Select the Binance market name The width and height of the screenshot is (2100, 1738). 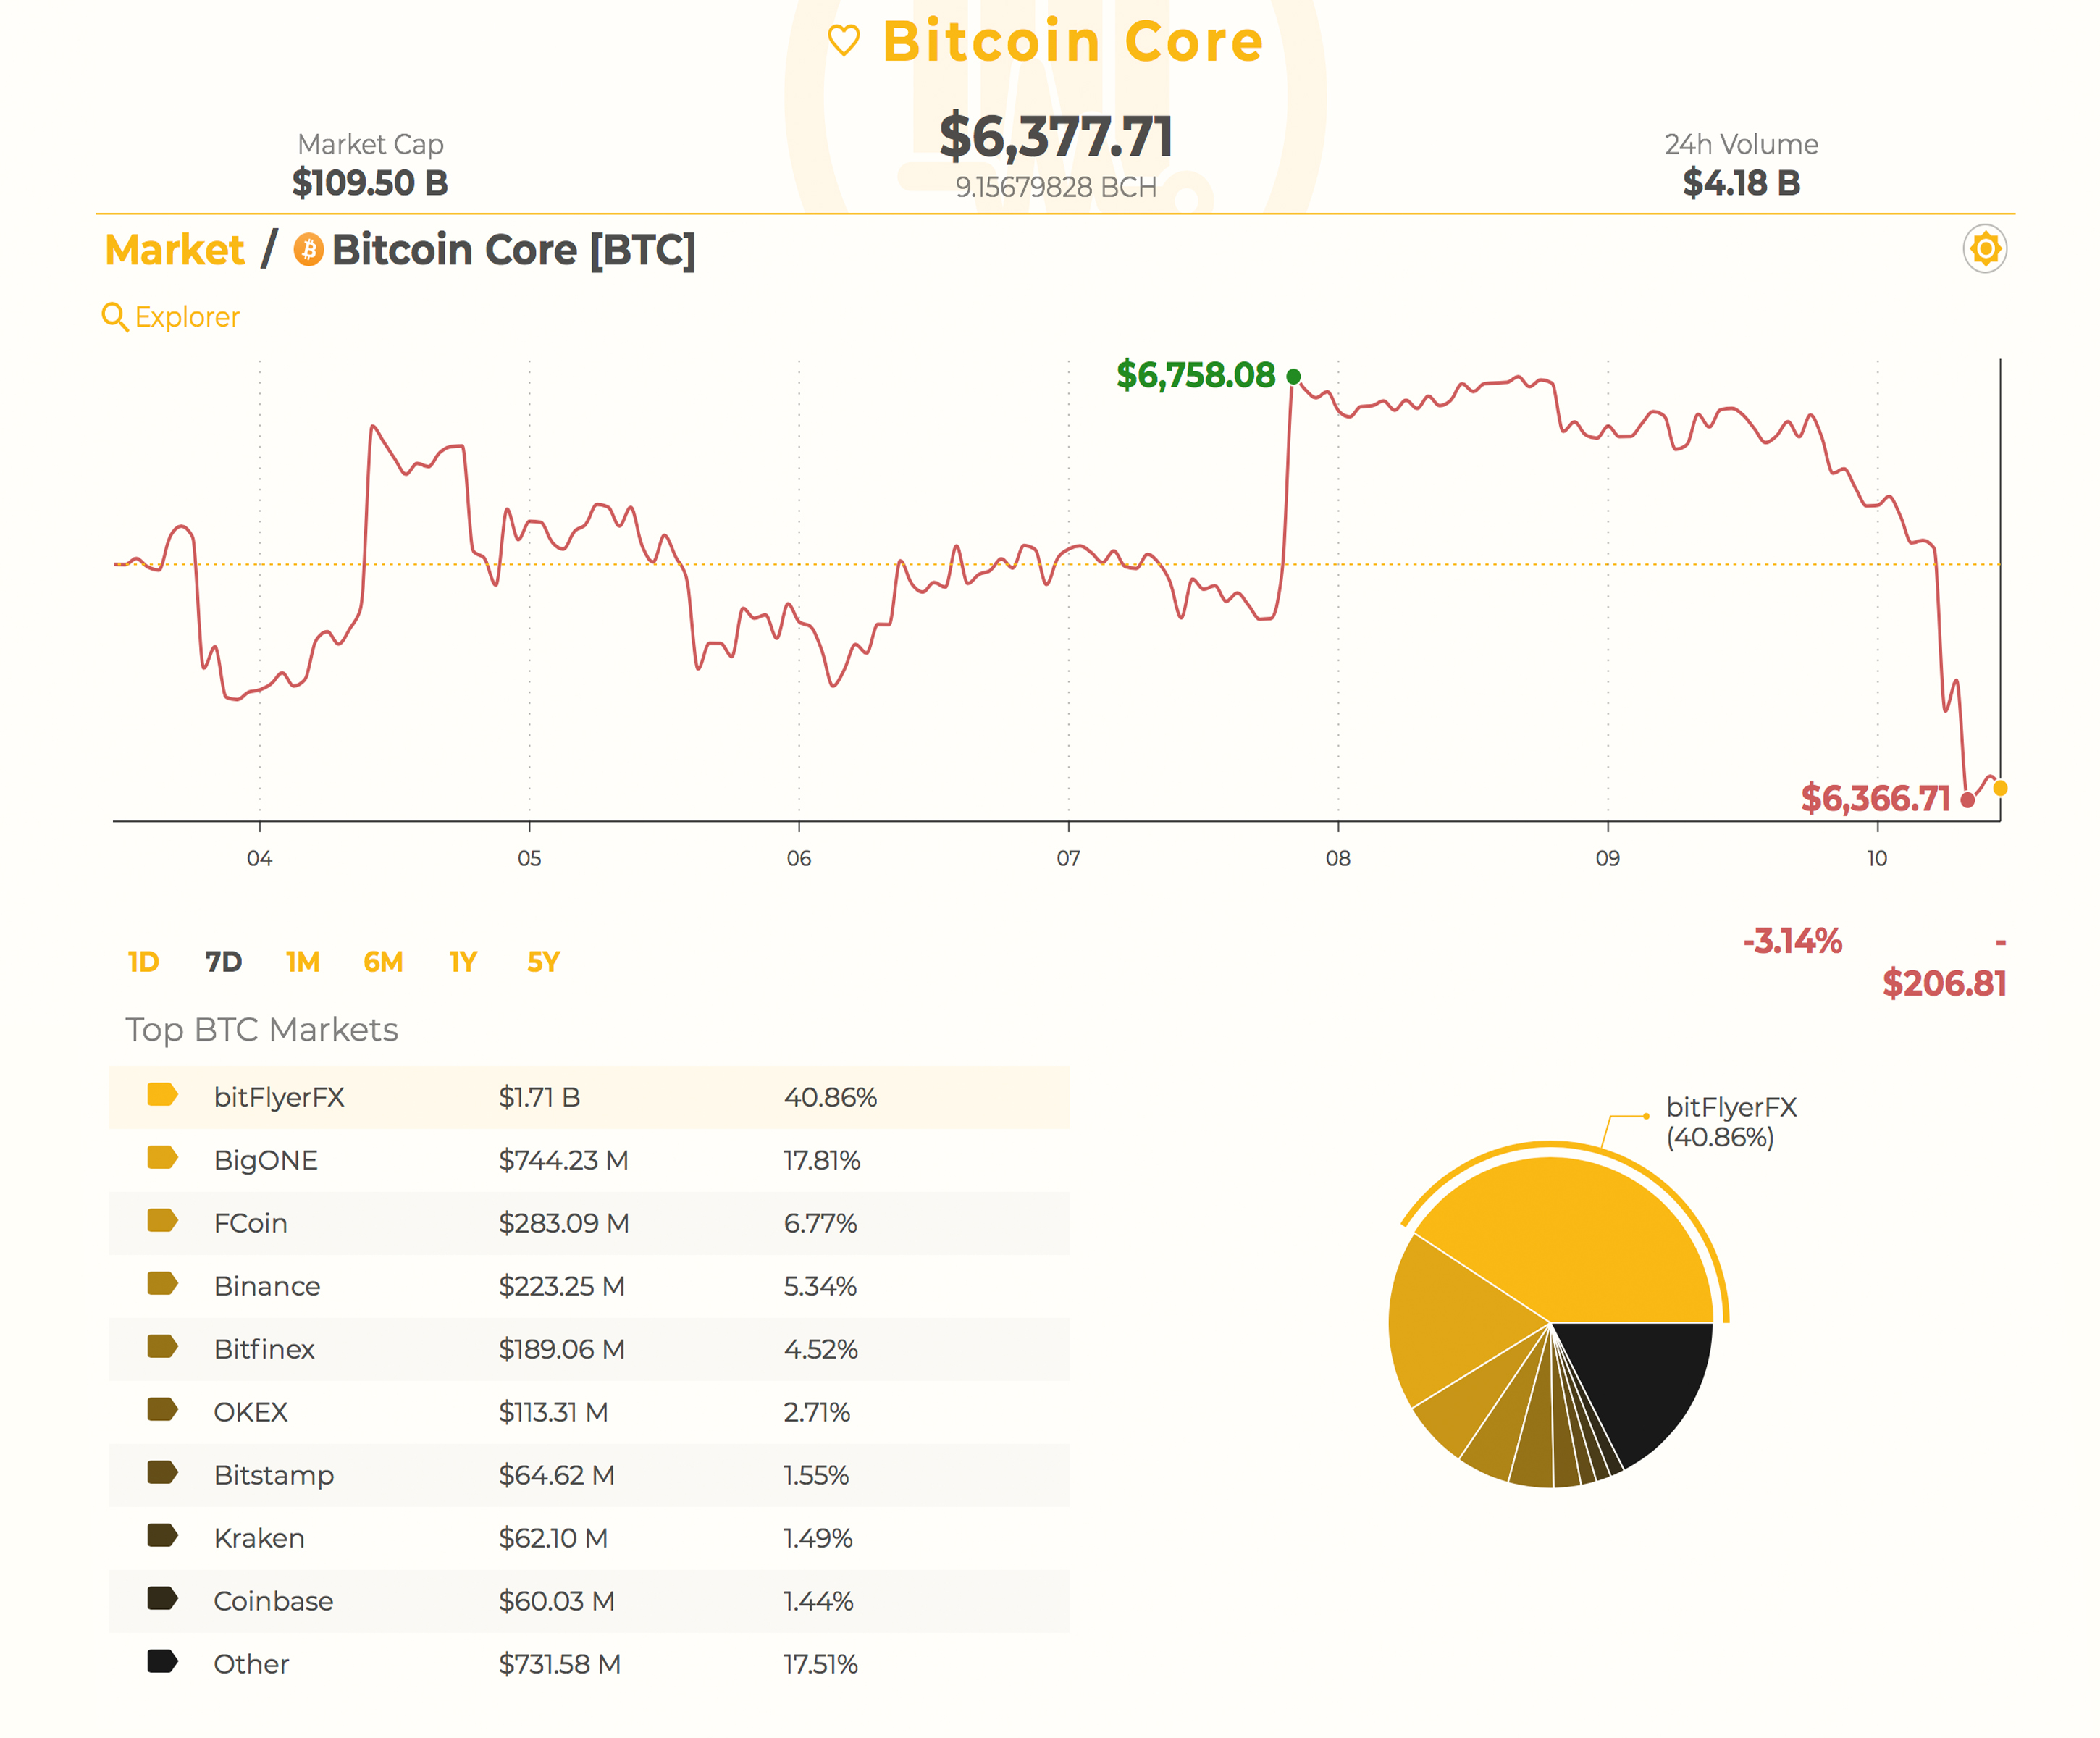click(267, 1287)
